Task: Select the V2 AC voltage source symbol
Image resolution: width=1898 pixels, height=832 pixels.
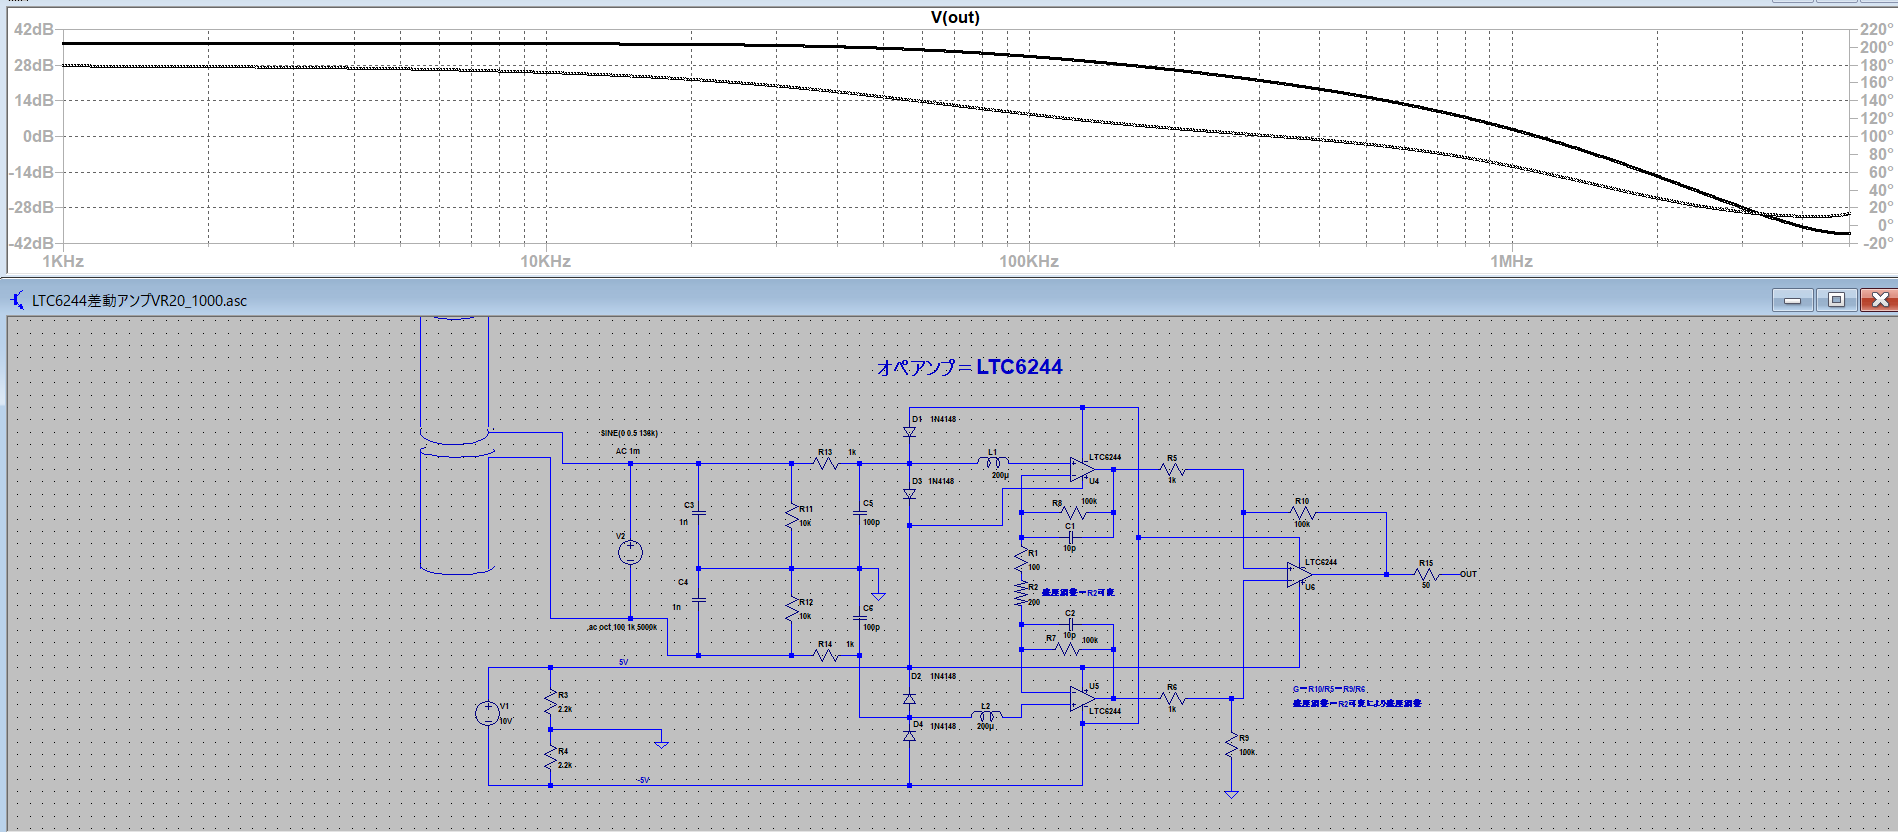Action: pyautogui.click(x=630, y=552)
